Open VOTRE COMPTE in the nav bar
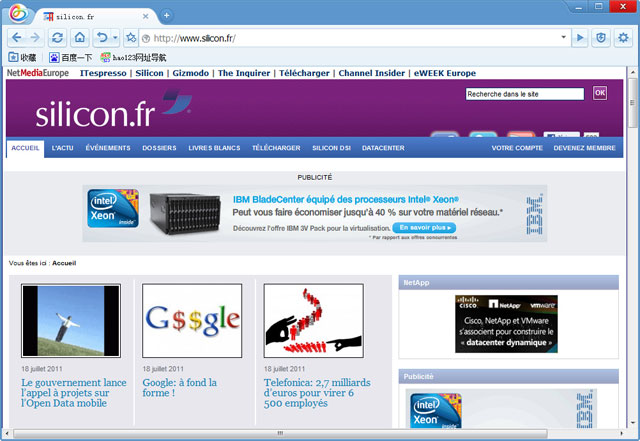This screenshot has width=640, height=441. coord(517,148)
